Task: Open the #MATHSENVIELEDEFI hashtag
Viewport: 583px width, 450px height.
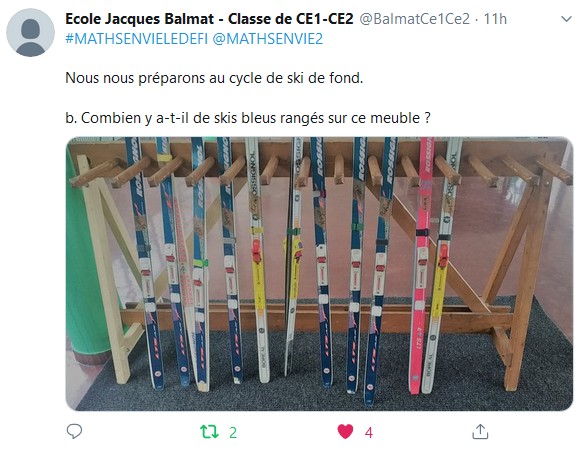Action: [136, 39]
